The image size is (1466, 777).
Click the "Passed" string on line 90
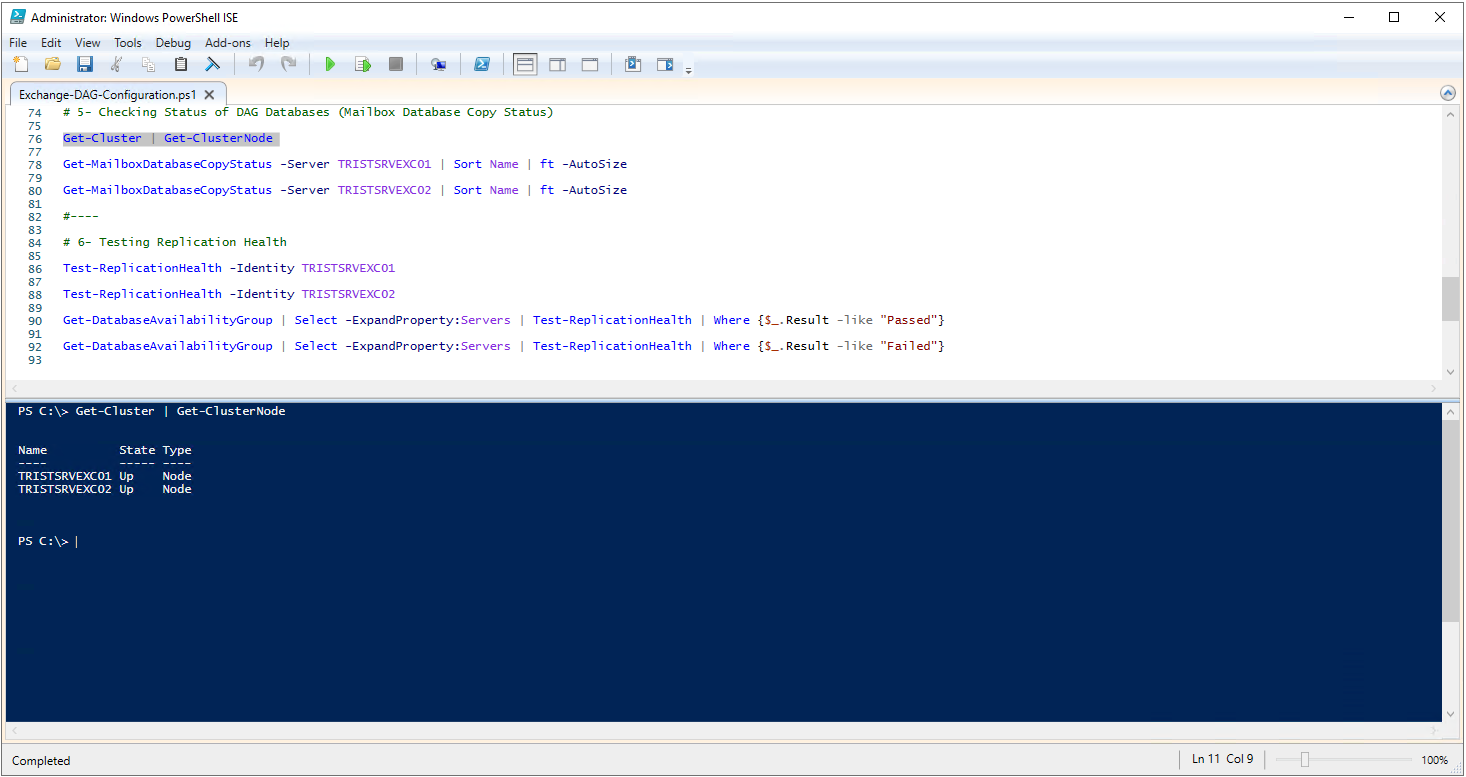pyautogui.click(x=908, y=320)
